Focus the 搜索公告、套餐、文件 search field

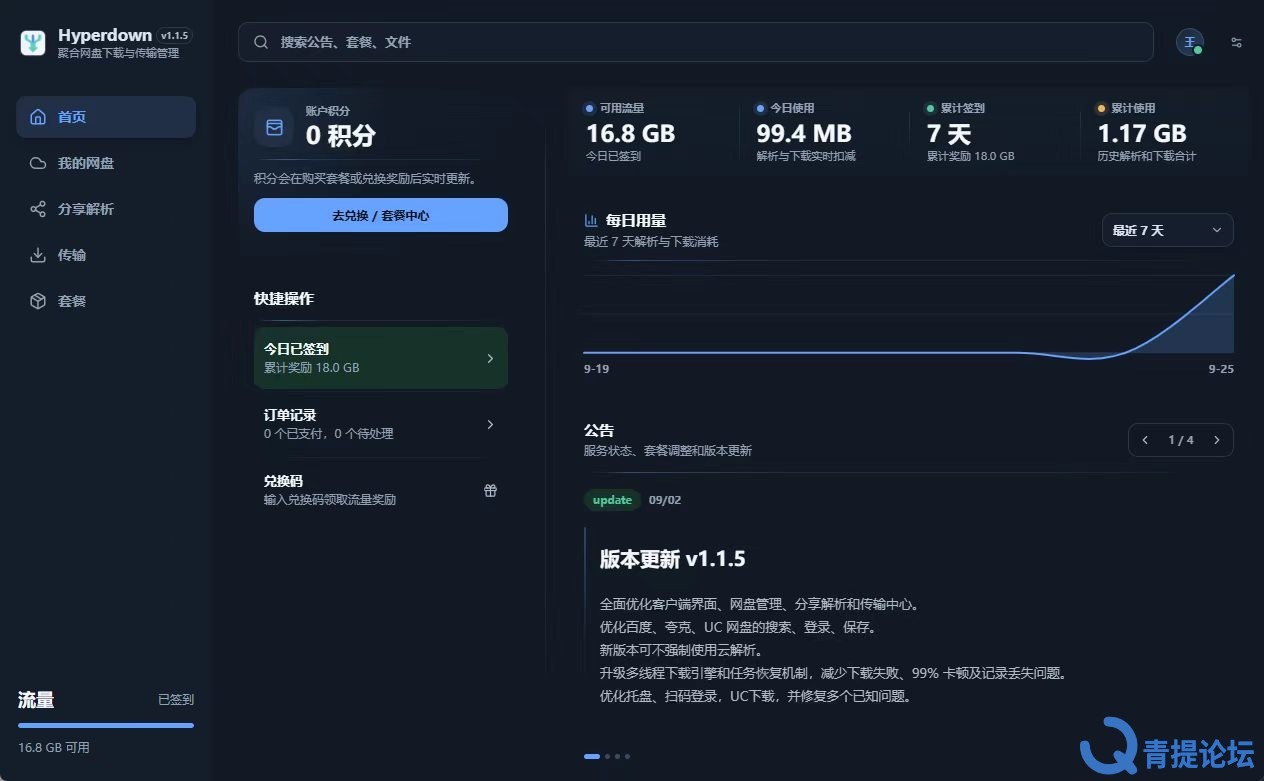(695, 42)
